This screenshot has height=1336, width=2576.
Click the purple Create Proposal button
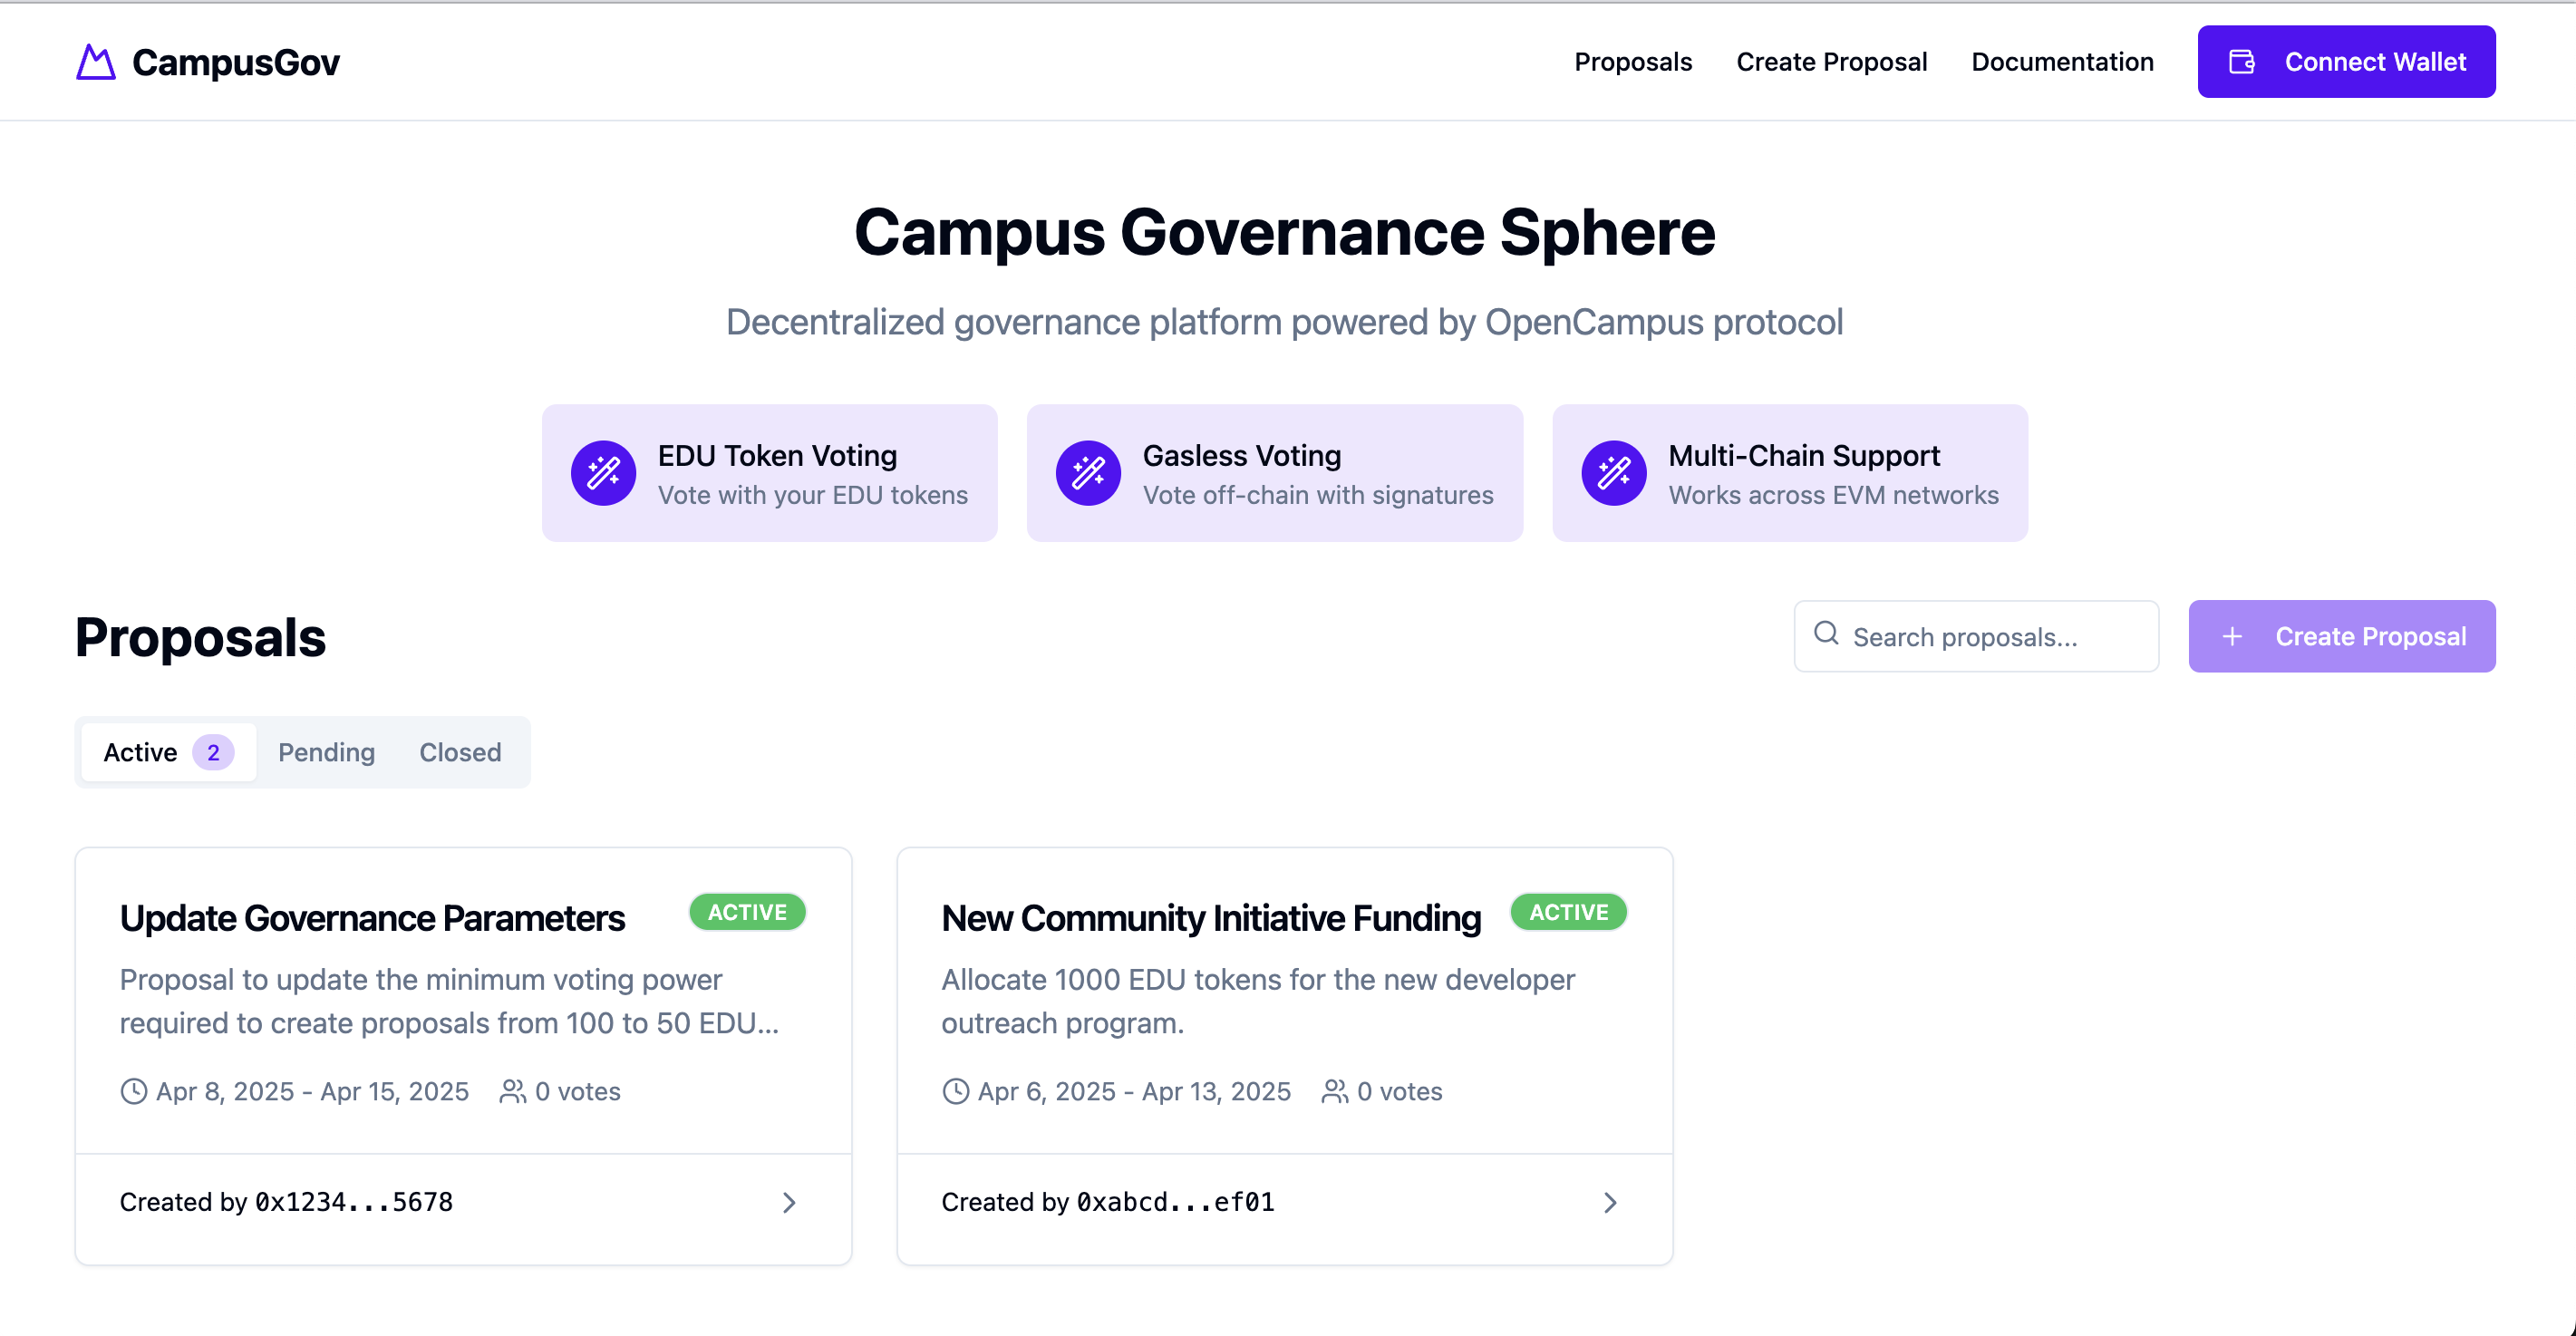click(2342, 636)
